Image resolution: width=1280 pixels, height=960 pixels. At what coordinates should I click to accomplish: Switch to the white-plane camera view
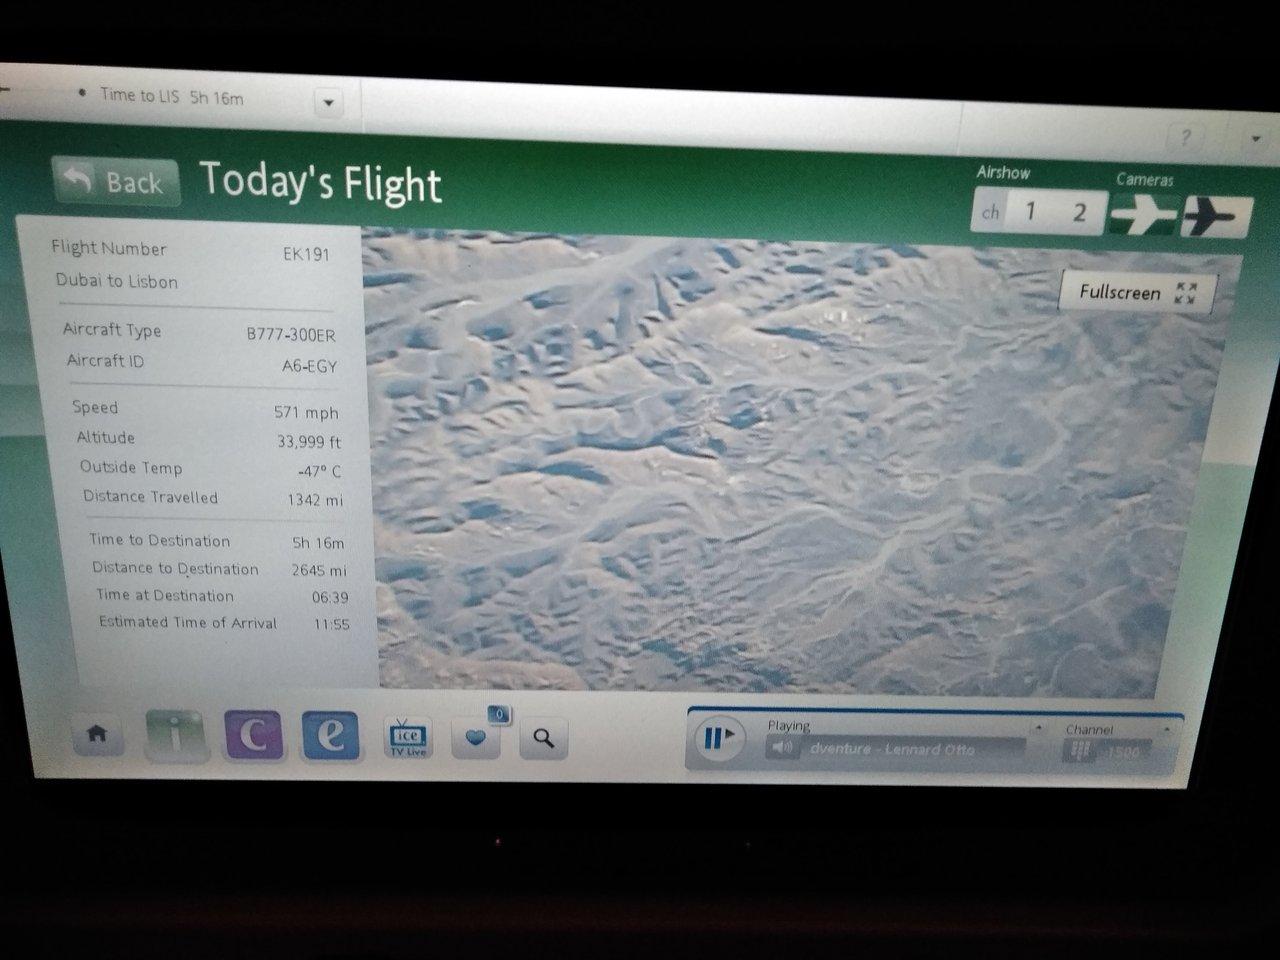coord(1143,215)
